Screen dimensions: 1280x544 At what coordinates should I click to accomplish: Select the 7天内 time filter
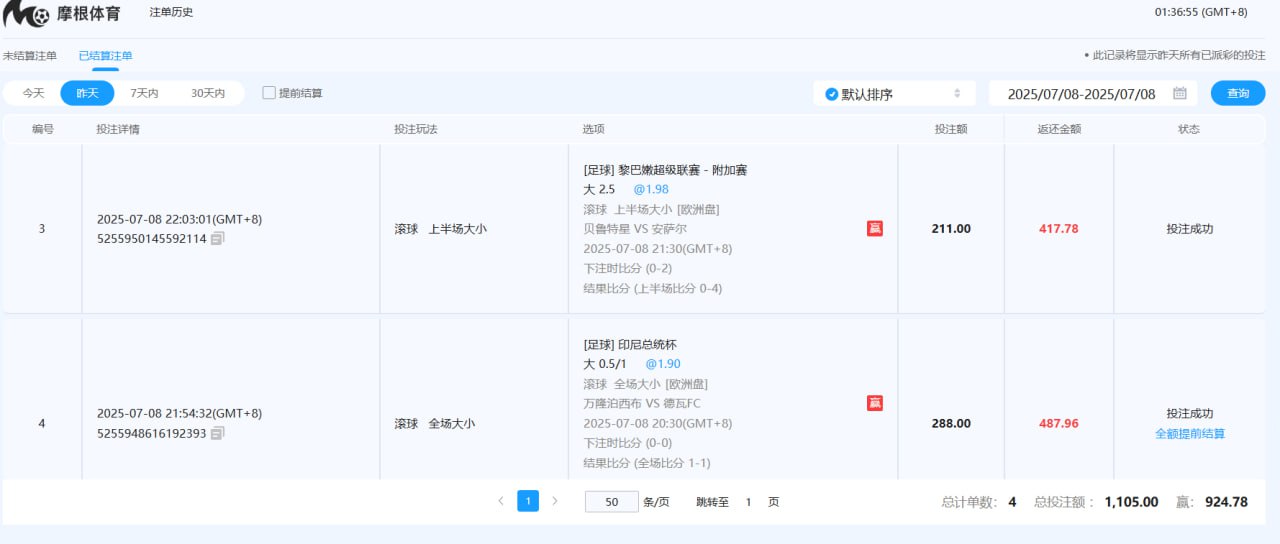tap(144, 93)
